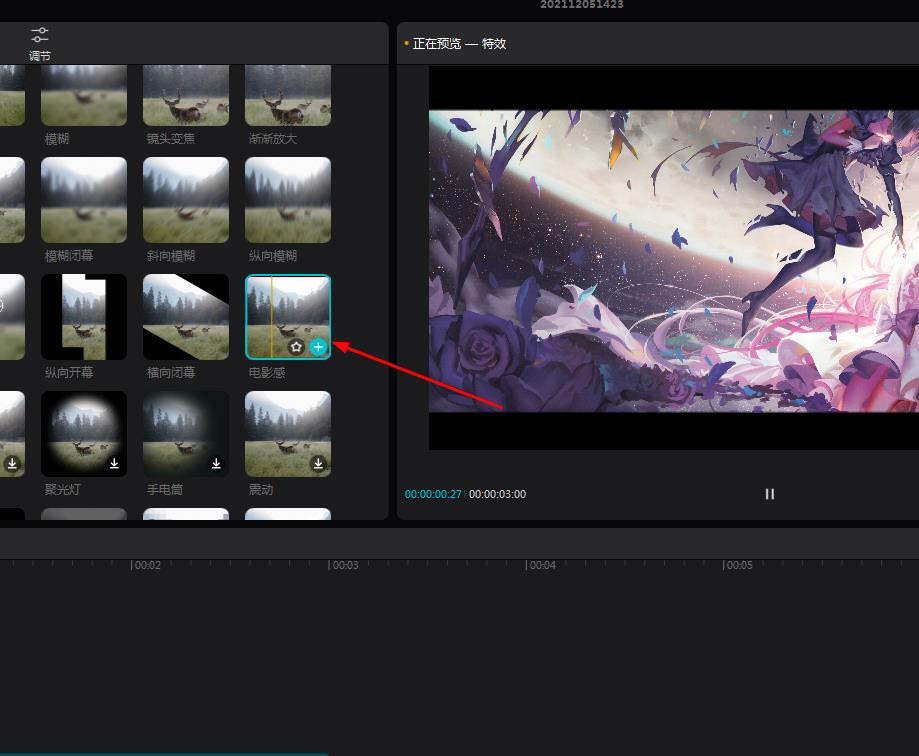Pause the preview playback
919x756 pixels.
click(x=769, y=494)
